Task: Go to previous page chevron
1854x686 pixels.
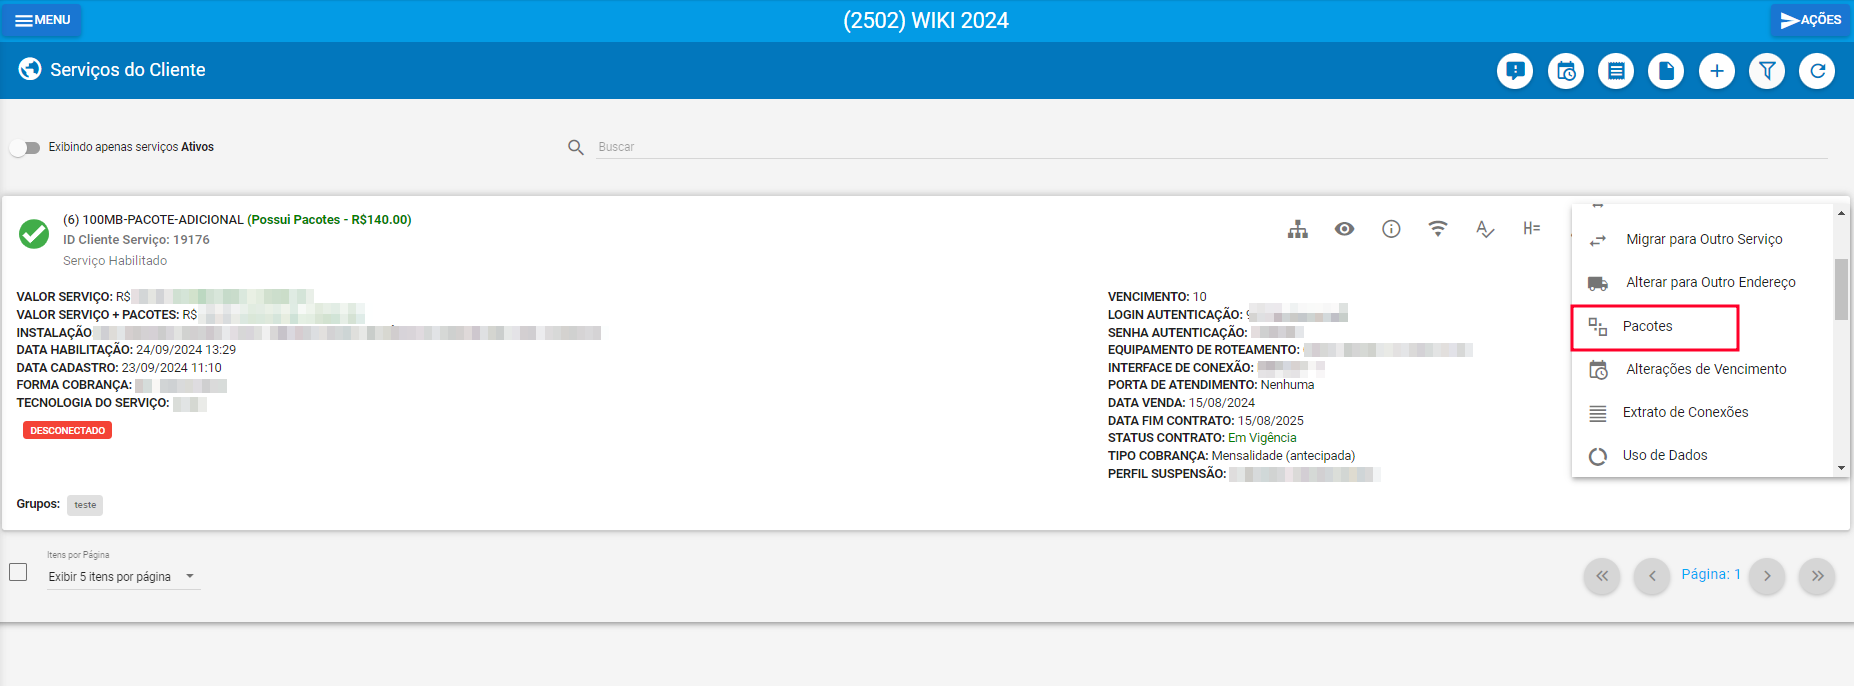Action: point(1652,576)
